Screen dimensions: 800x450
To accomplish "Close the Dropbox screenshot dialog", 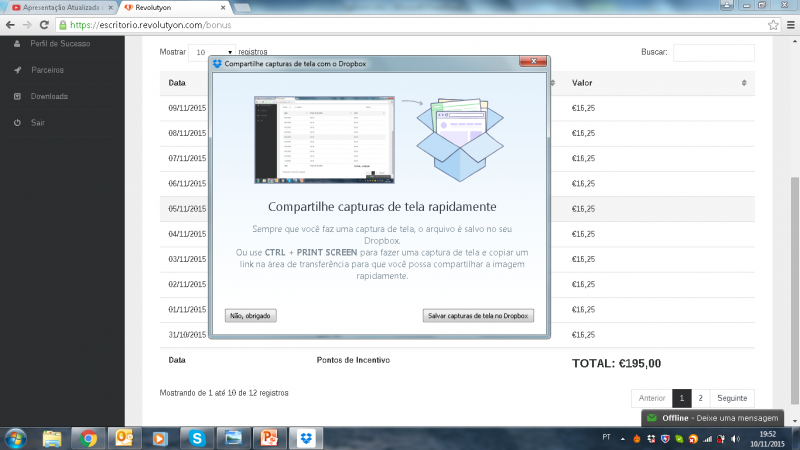I will tap(533, 61).
